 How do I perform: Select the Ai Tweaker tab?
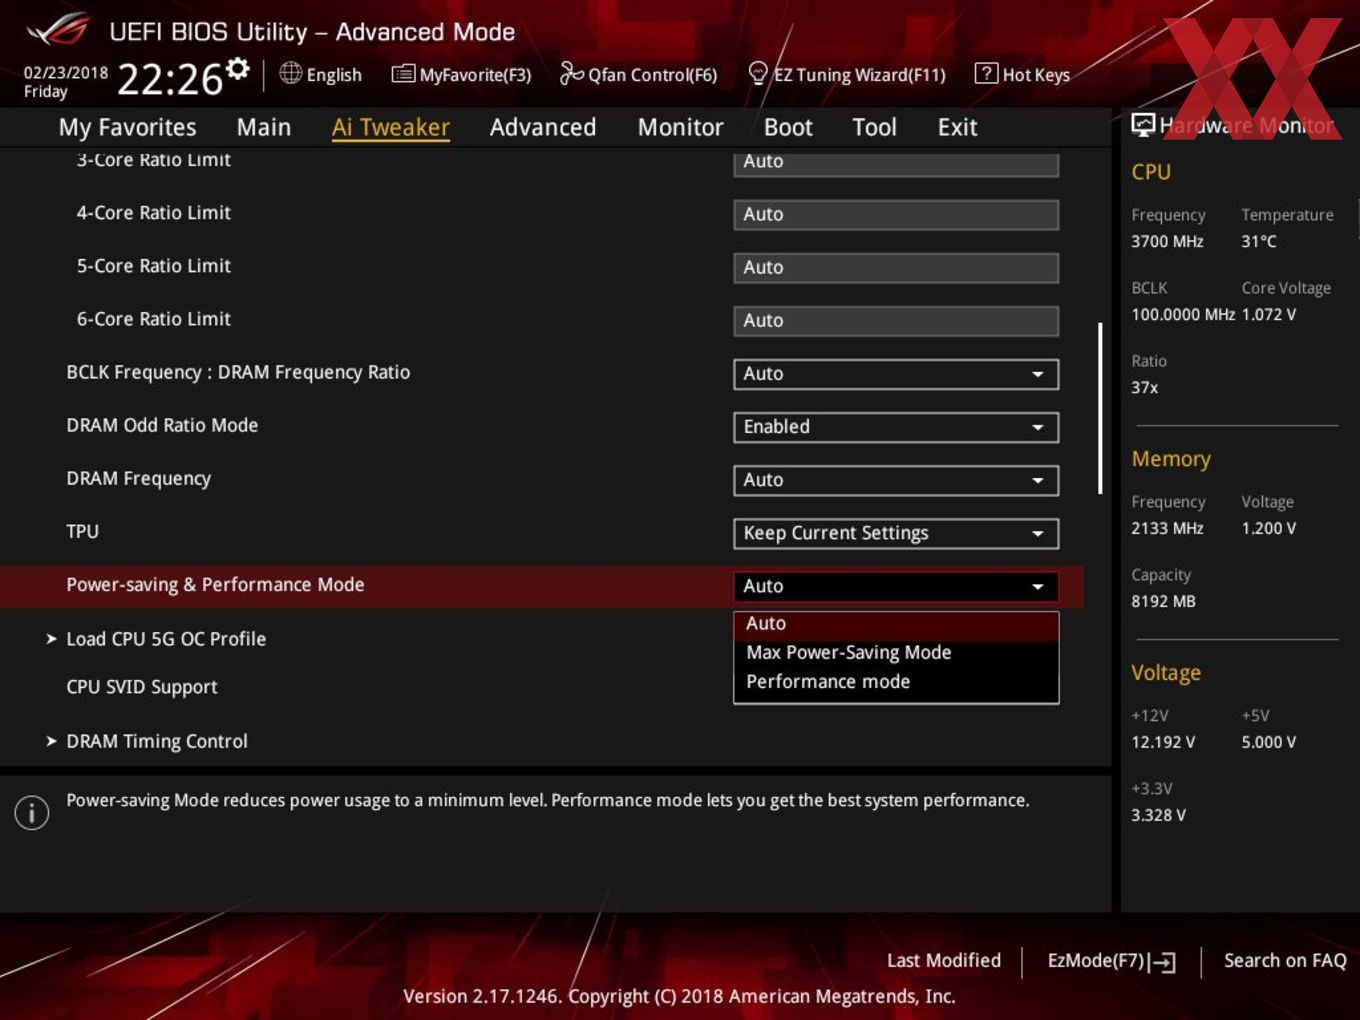(x=391, y=127)
